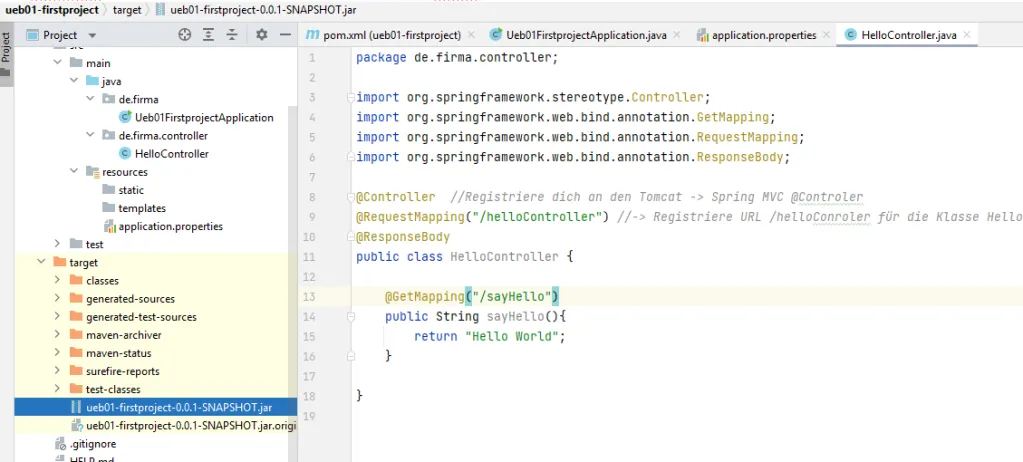Collapse the de.firma package
This screenshot has width=1023, height=462.
pos(90,99)
